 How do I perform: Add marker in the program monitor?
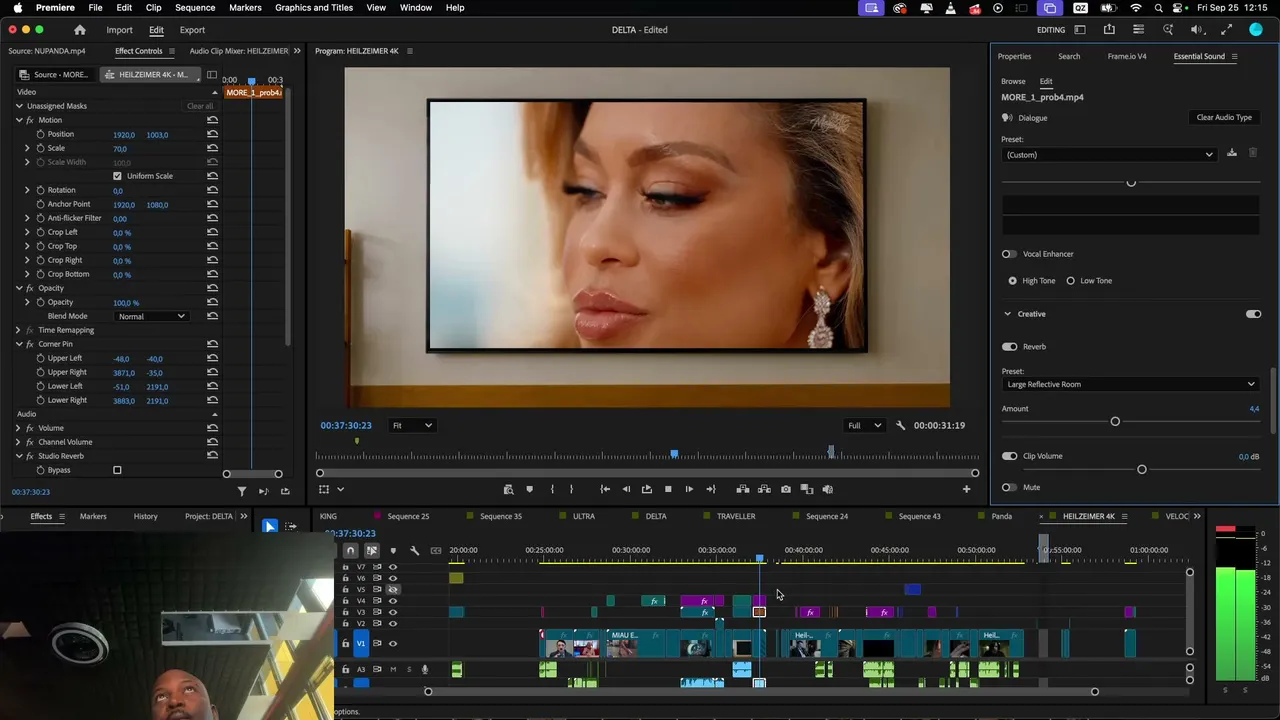(x=529, y=489)
